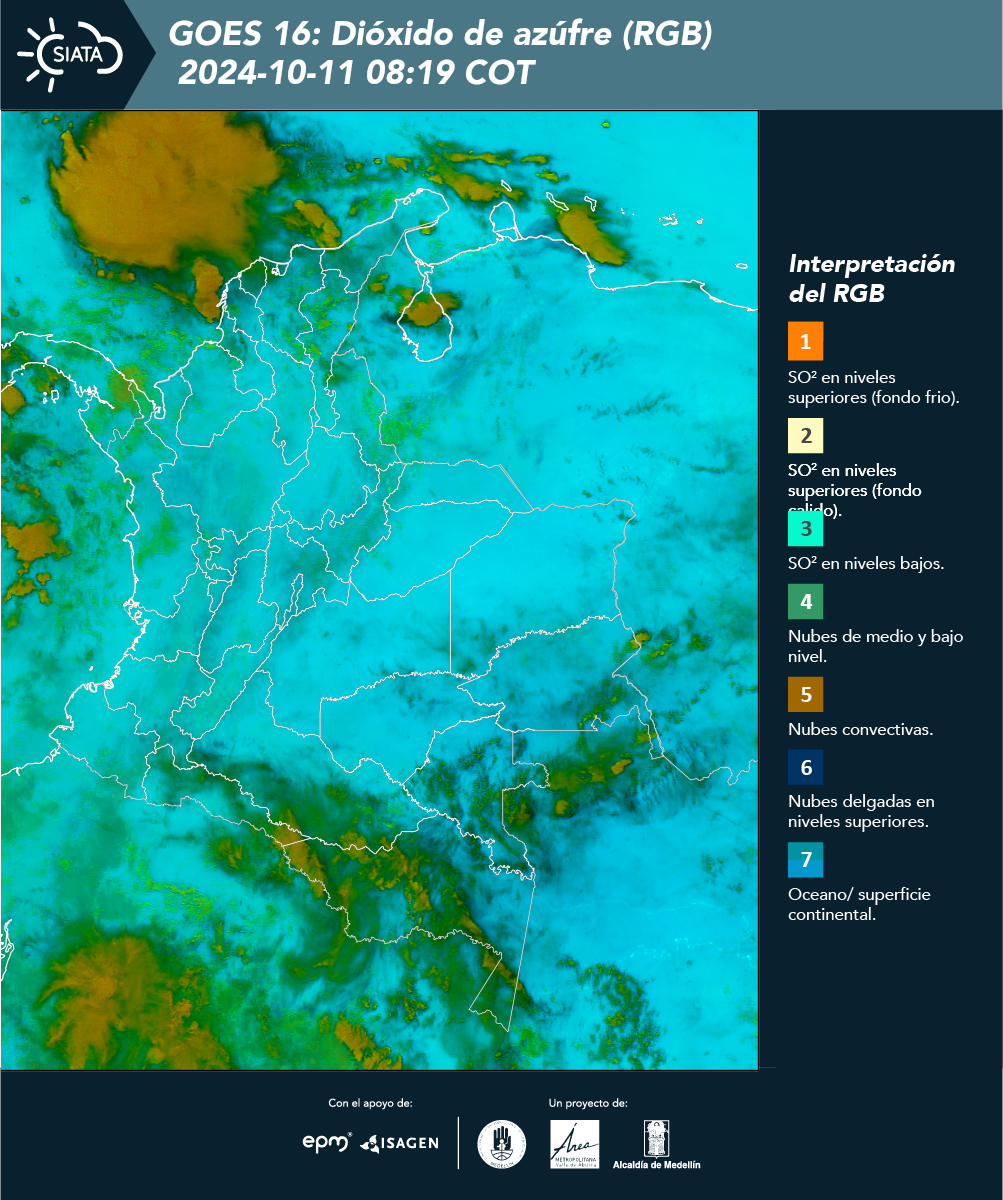Click the Alcaldía de Medellín logo

point(656,1144)
